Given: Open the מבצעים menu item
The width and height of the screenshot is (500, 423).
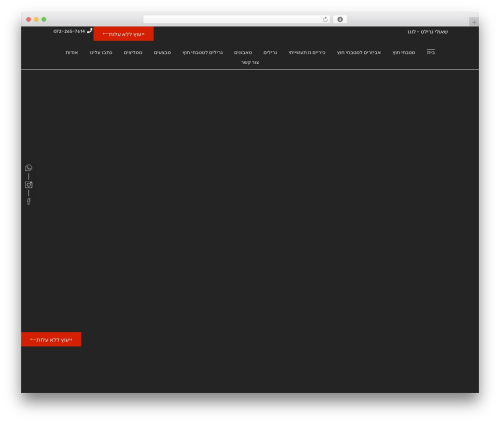Looking at the screenshot, I should pyautogui.click(x=162, y=52).
